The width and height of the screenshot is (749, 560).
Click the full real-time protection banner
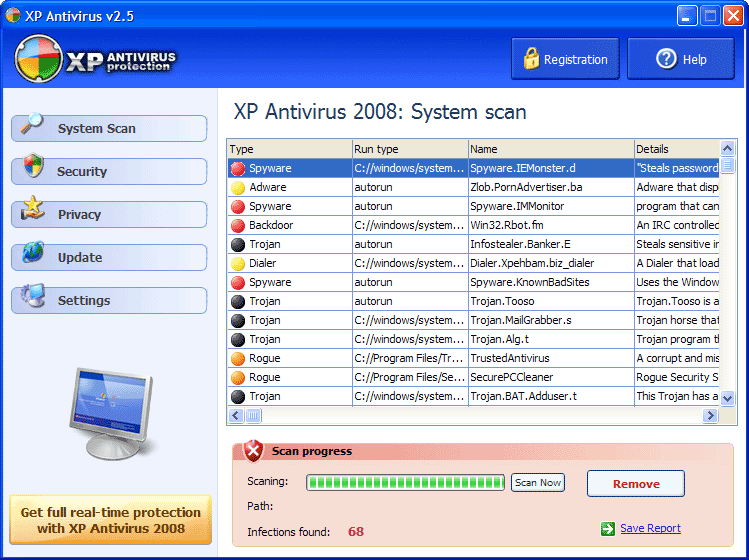click(x=110, y=520)
